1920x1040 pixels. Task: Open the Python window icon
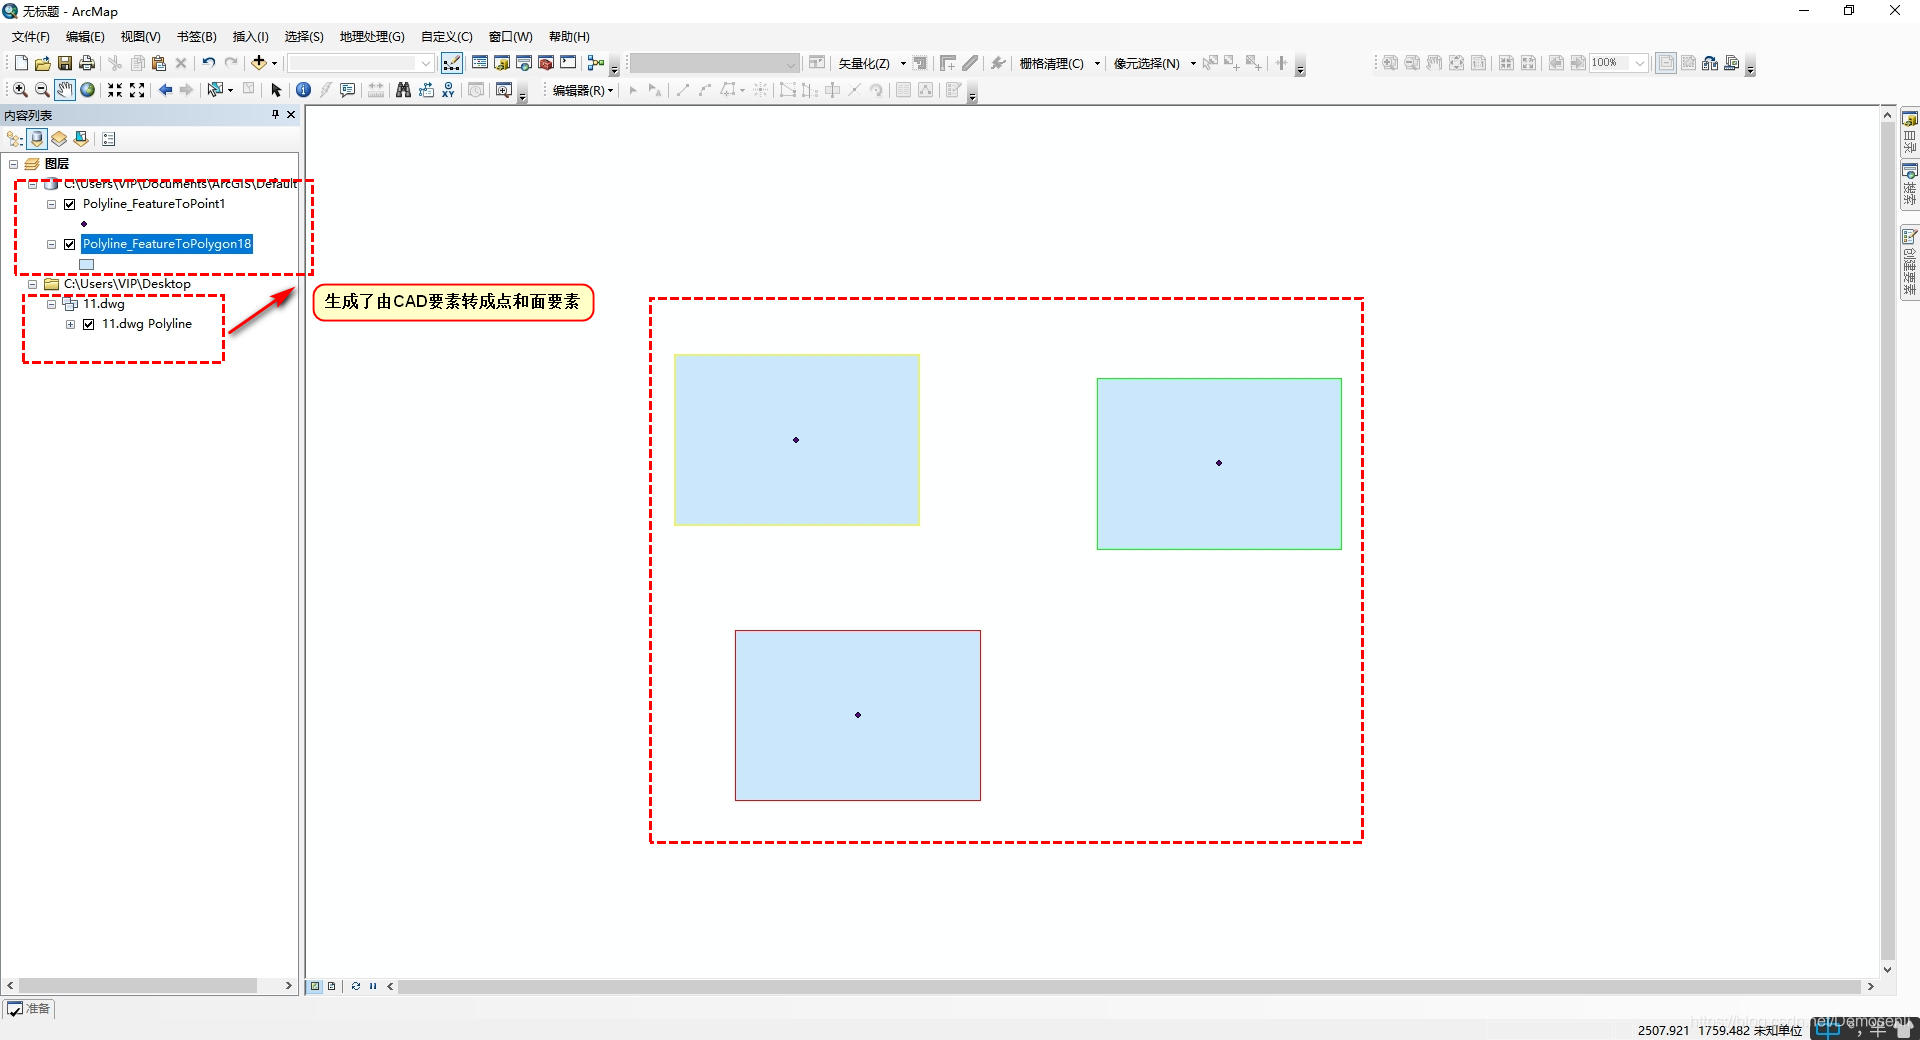568,63
